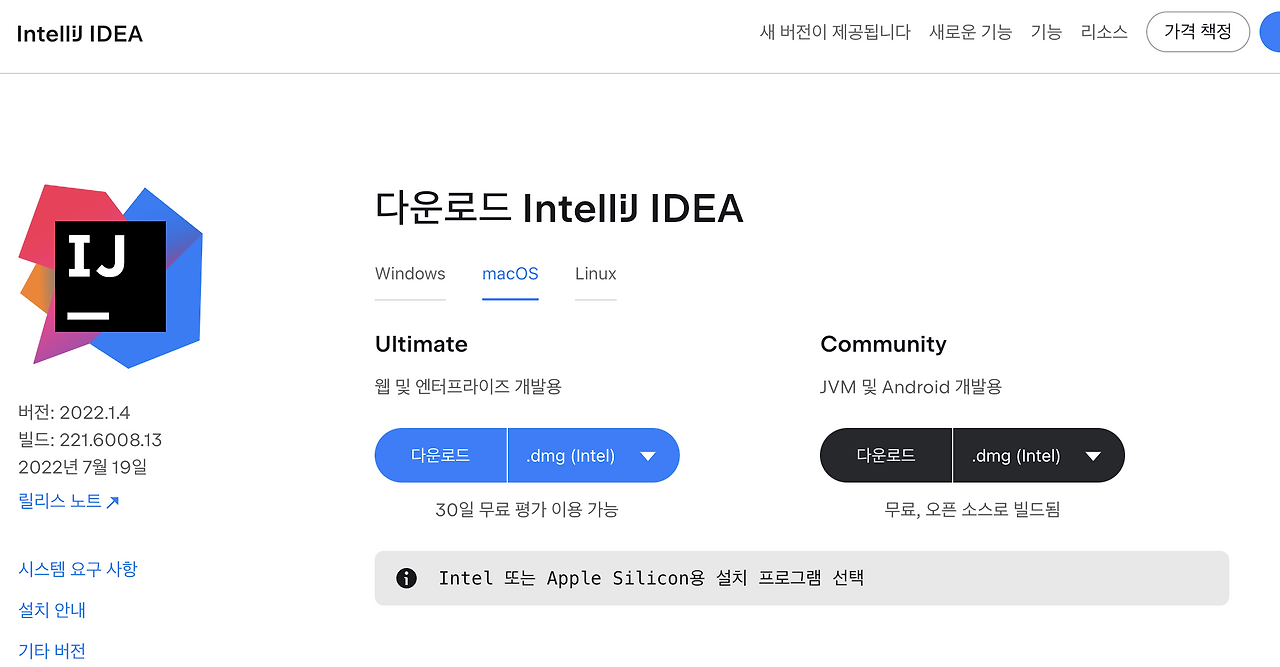This screenshot has height=667, width=1280.
Task: Click the external link arrow beside 릴리스 노트
Action: coord(113,501)
